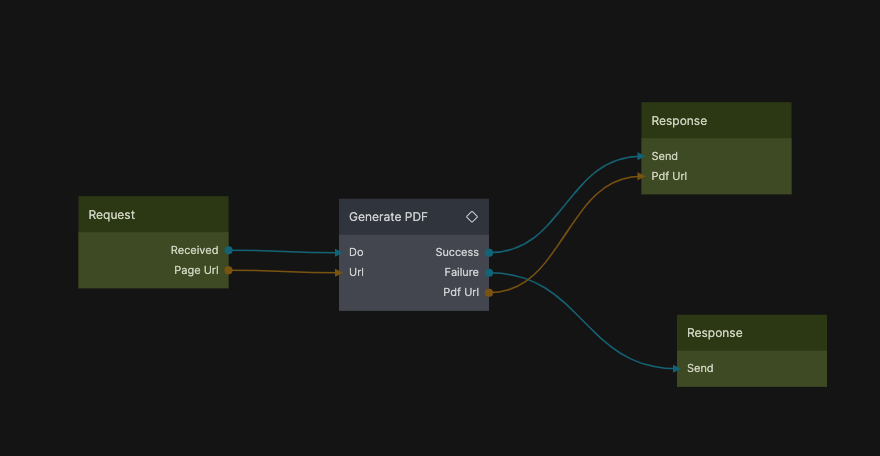Click the Send input arrow on the lower Response node
Image resolution: width=880 pixels, height=456 pixels.
click(676, 368)
